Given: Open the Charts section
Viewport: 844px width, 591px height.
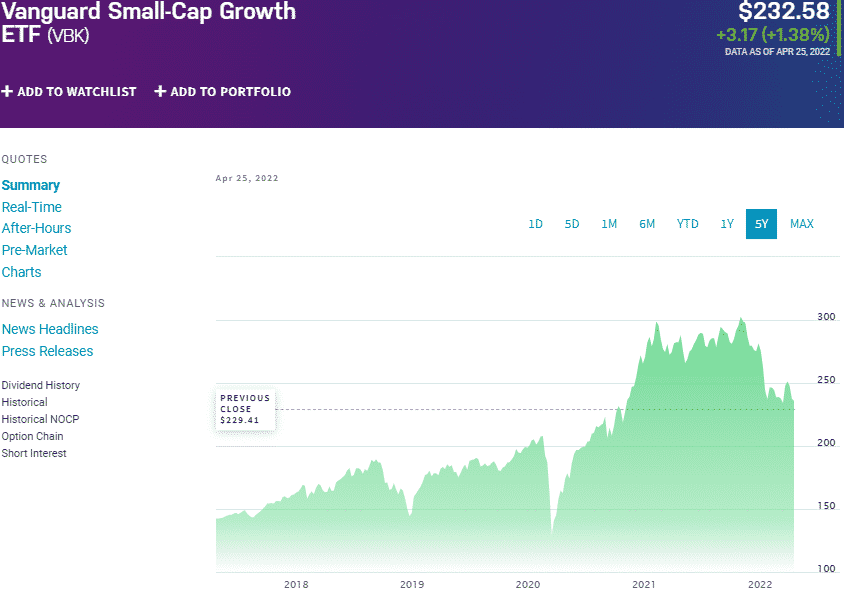Looking at the screenshot, I should pyautogui.click(x=21, y=272).
